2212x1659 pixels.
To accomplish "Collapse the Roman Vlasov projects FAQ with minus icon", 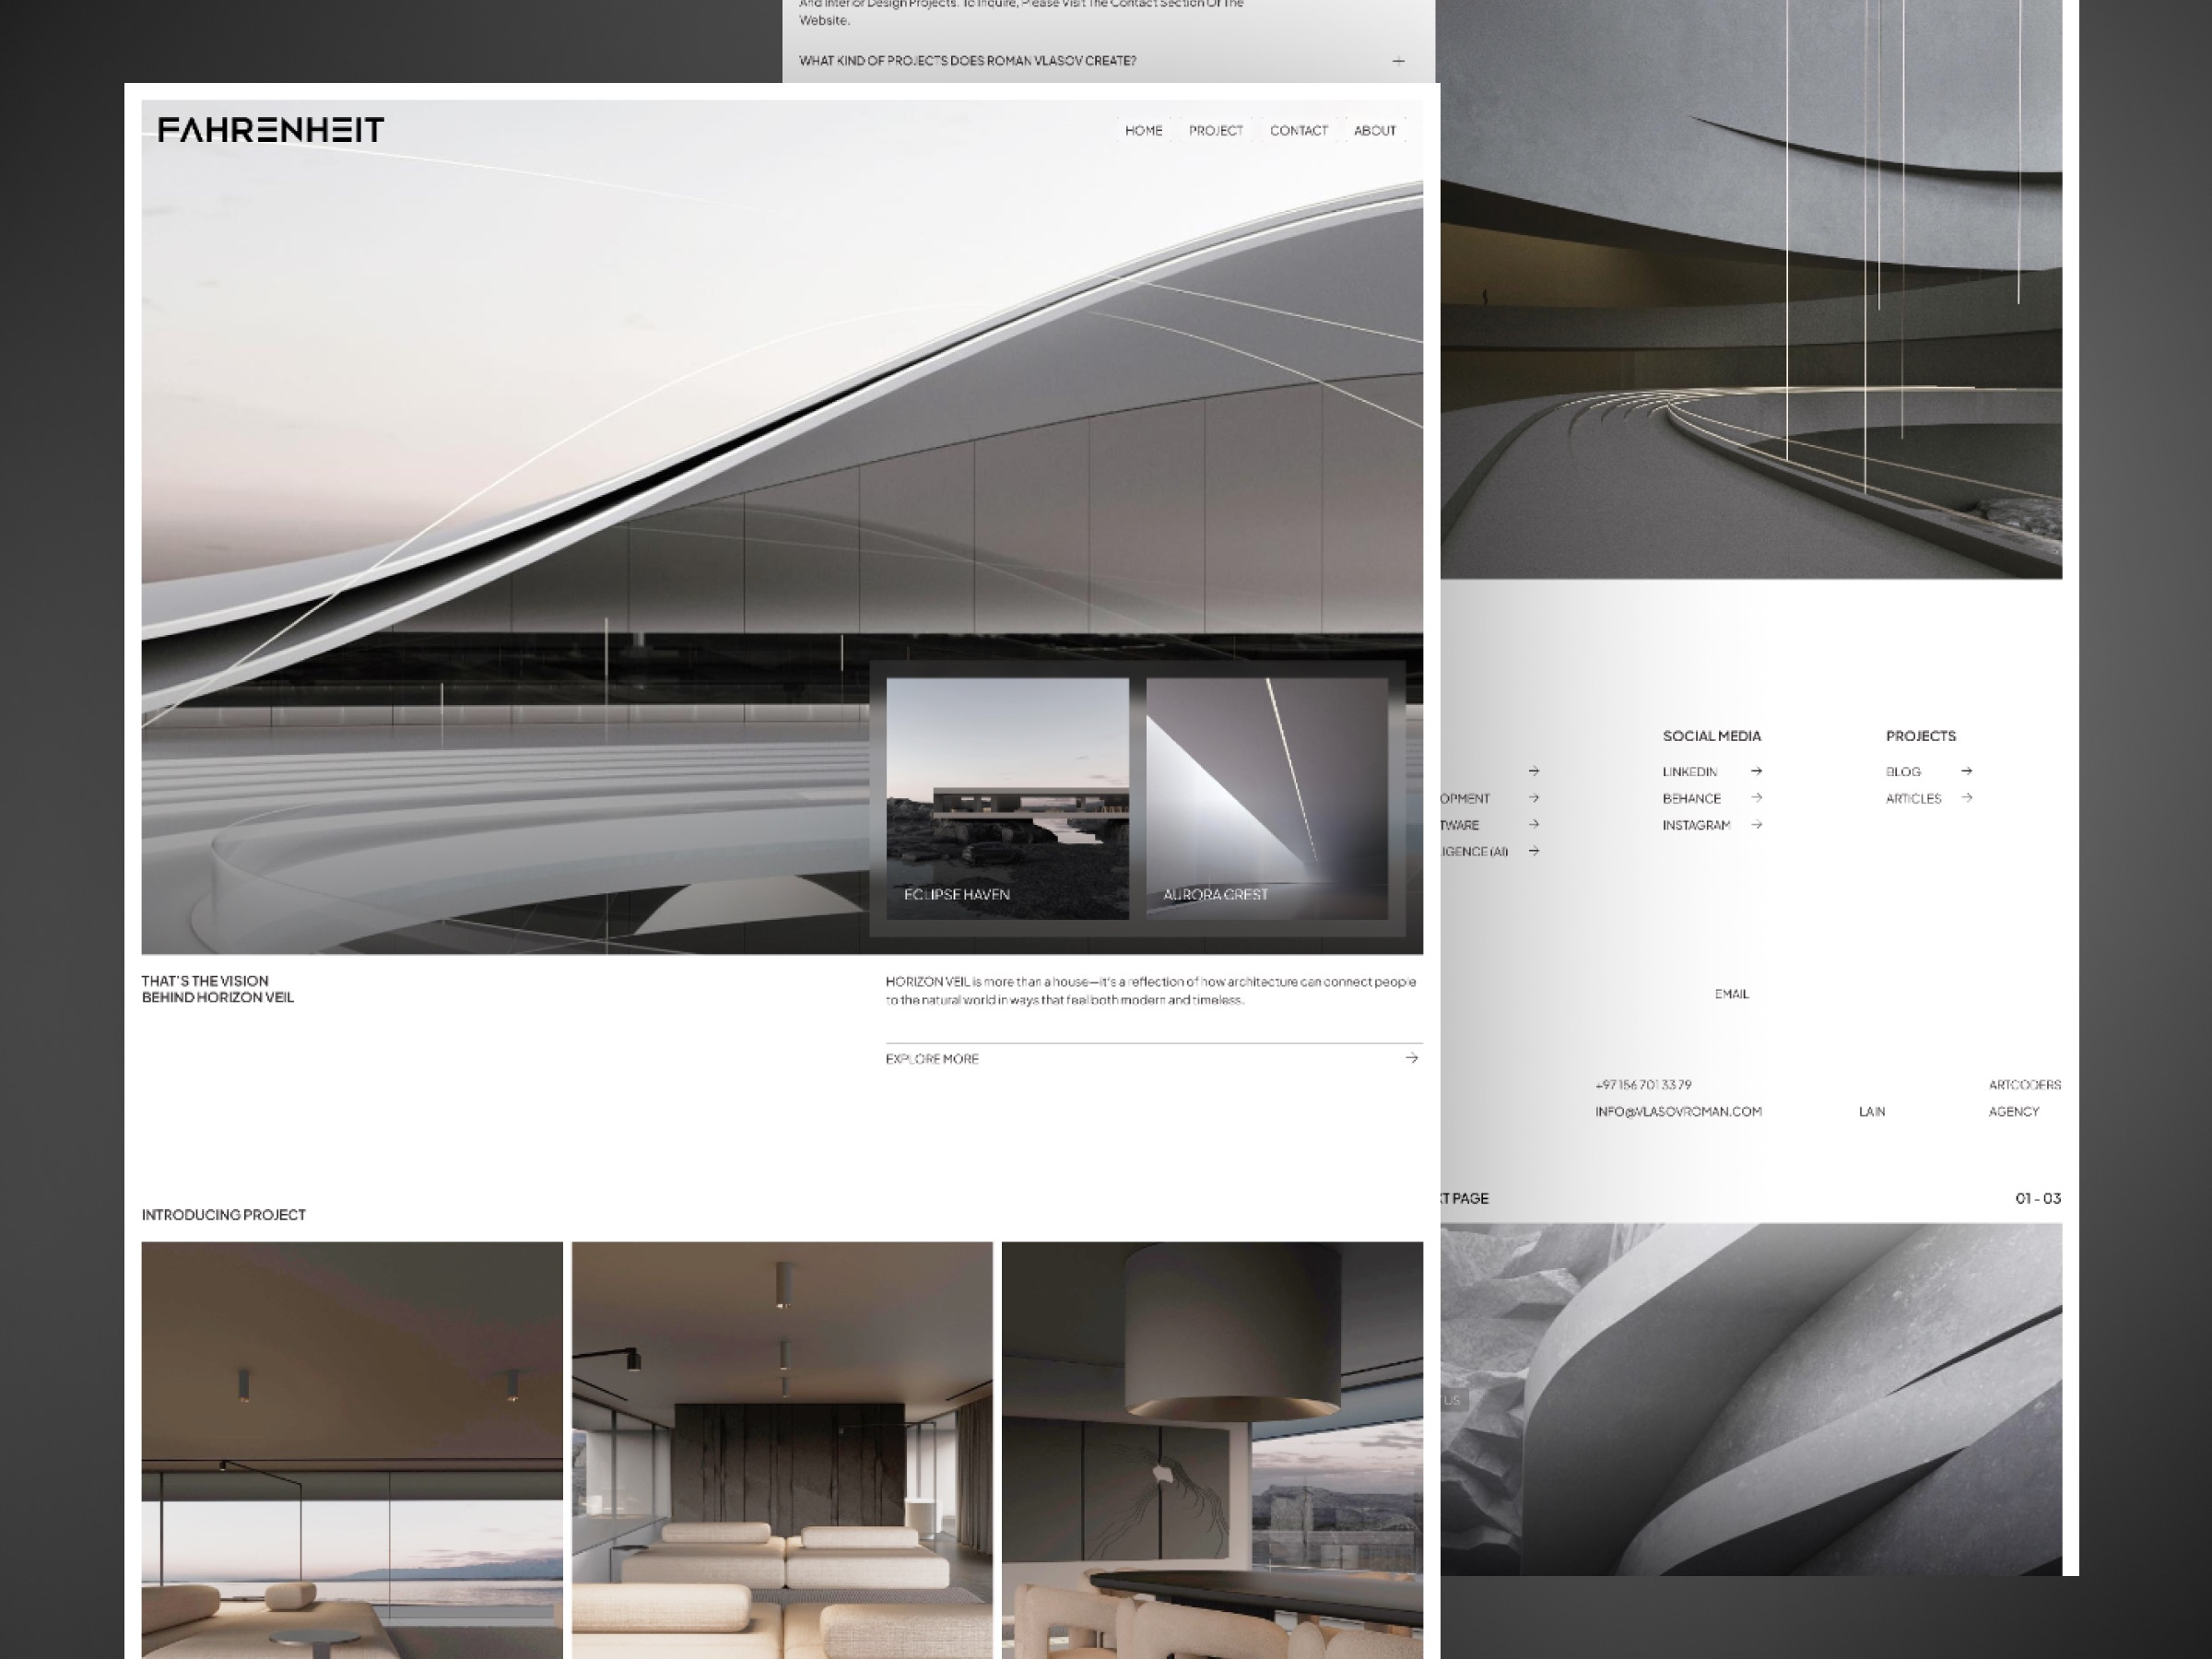I will tap(1398, 61).
